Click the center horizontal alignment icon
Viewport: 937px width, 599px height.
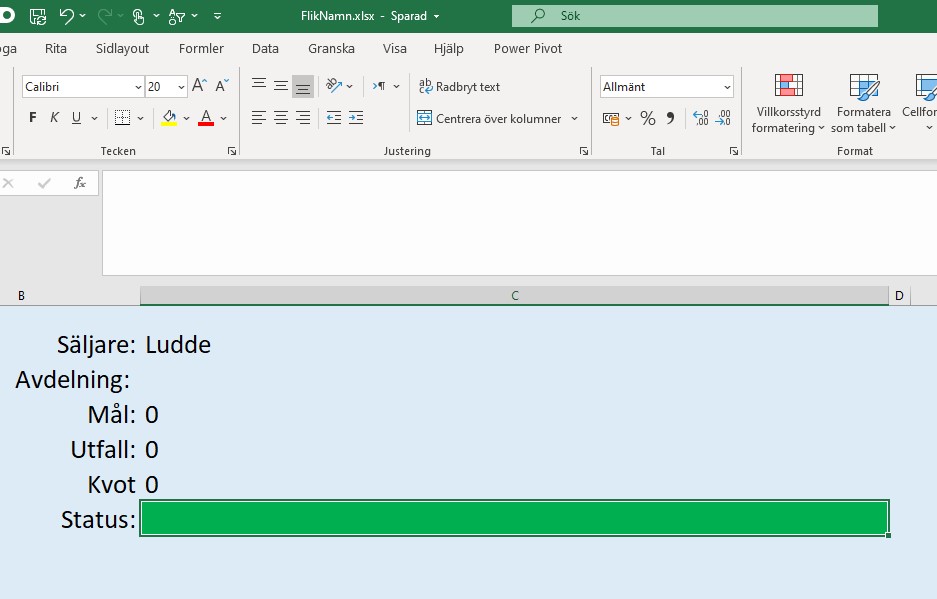pyautogui.click(x=281, y=118)
